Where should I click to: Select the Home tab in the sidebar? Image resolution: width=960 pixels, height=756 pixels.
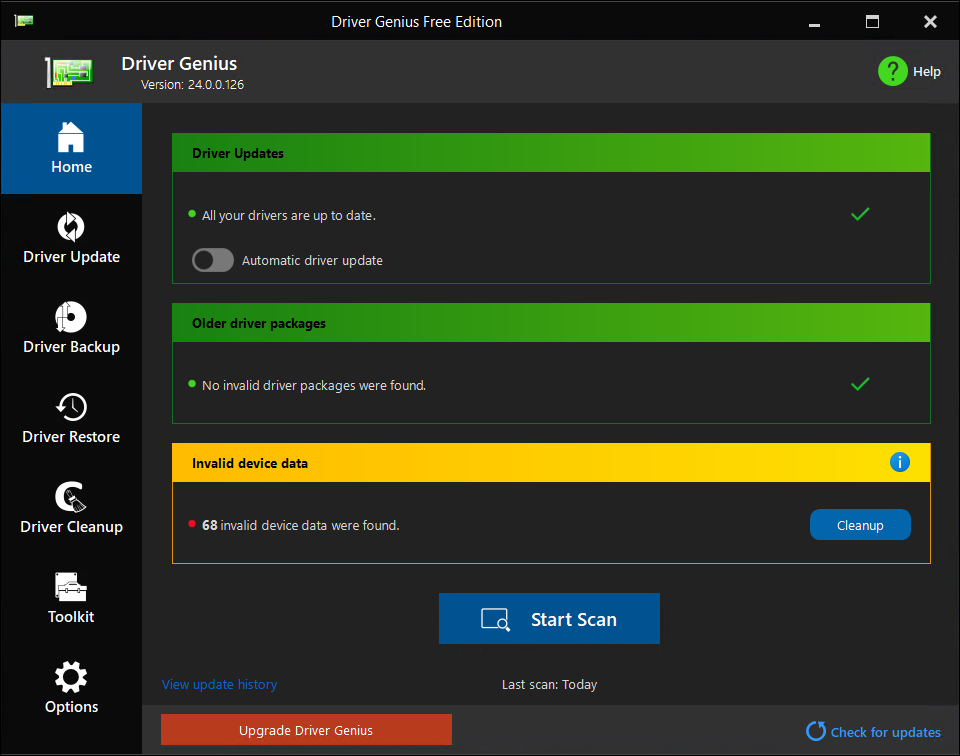click(x=71, y=149)
